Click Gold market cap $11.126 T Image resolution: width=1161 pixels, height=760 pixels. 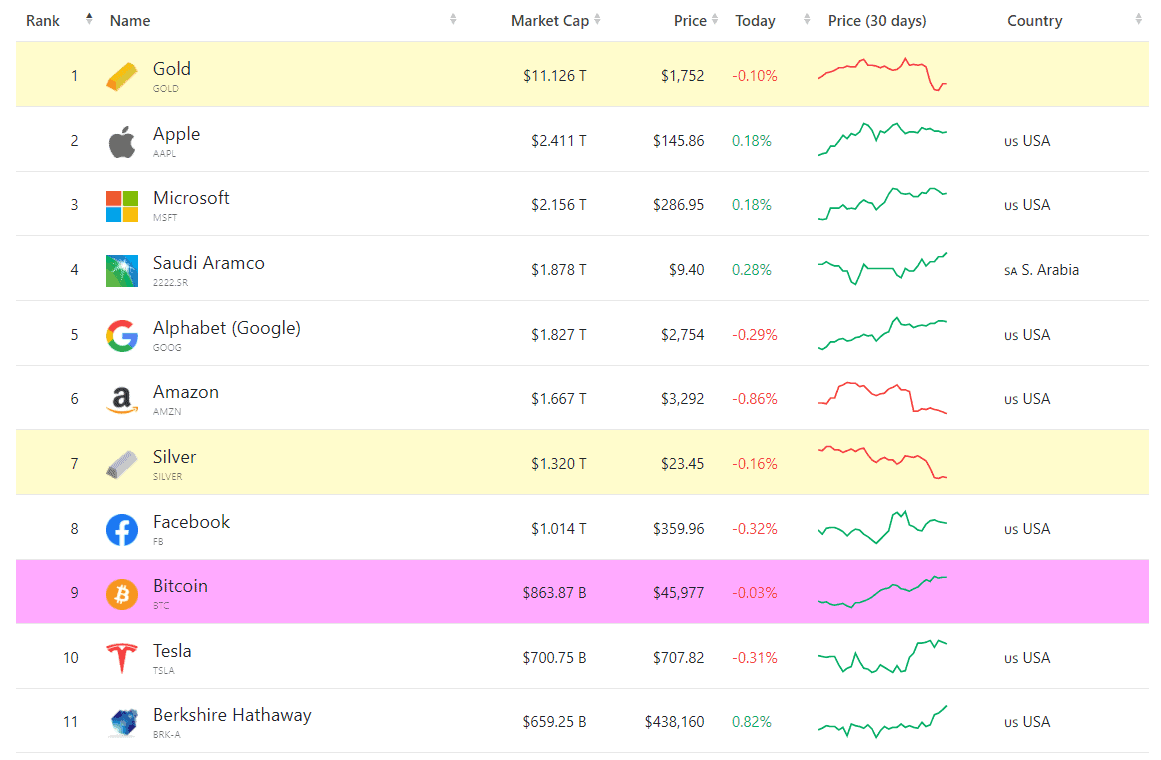point(555,76)
